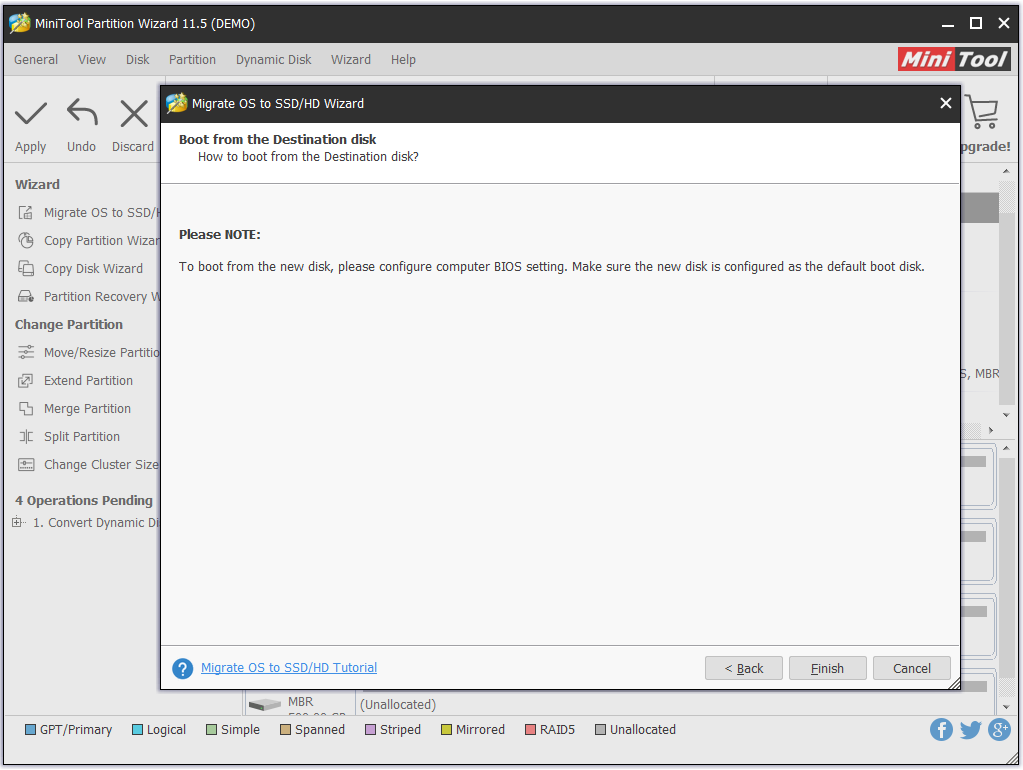The width and height of the screenshot is (1023, 770).
Task: Select Extend Partition in sidebar
Action: click(x=88, y=381)
